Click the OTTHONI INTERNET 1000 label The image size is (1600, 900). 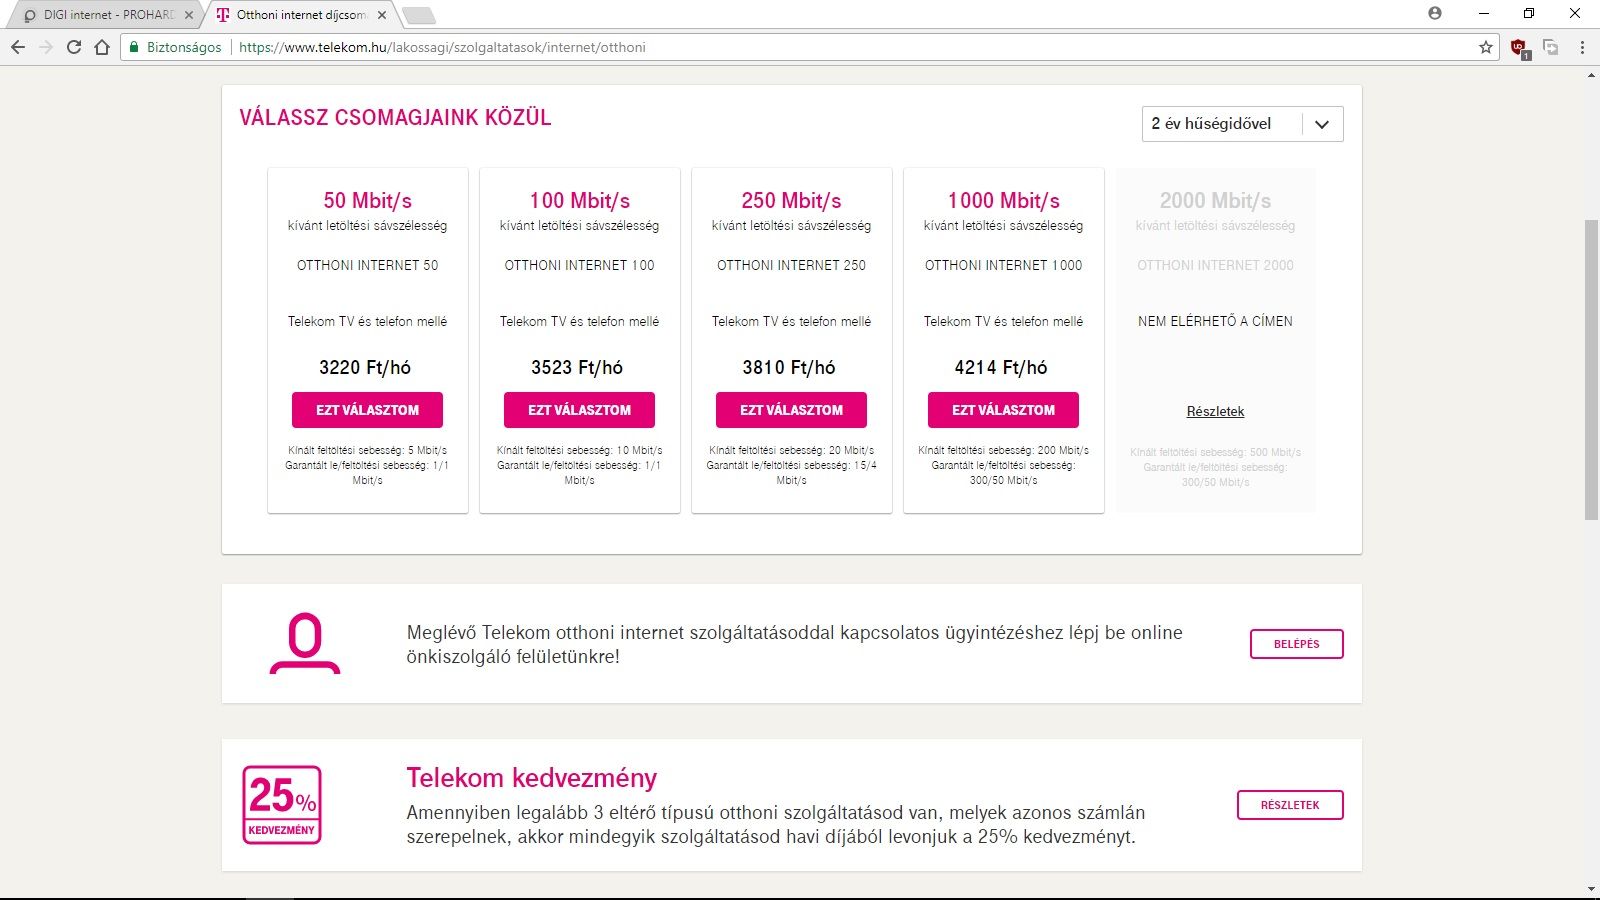coord(1003,265)
